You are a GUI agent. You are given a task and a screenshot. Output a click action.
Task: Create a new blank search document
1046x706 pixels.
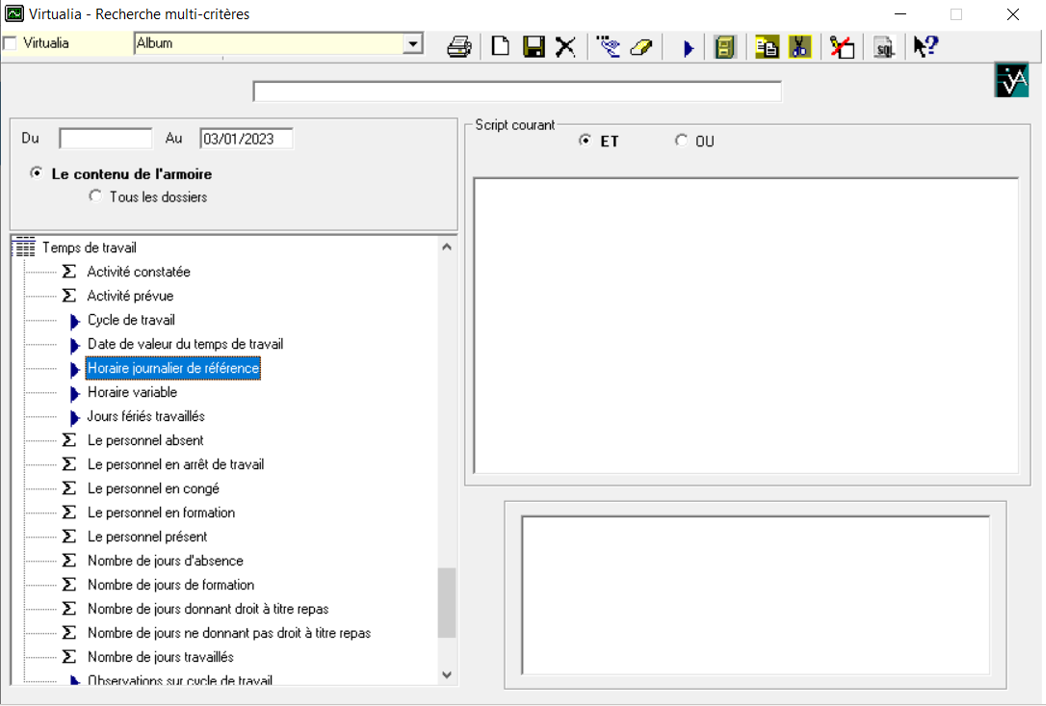tap(500, 47)
